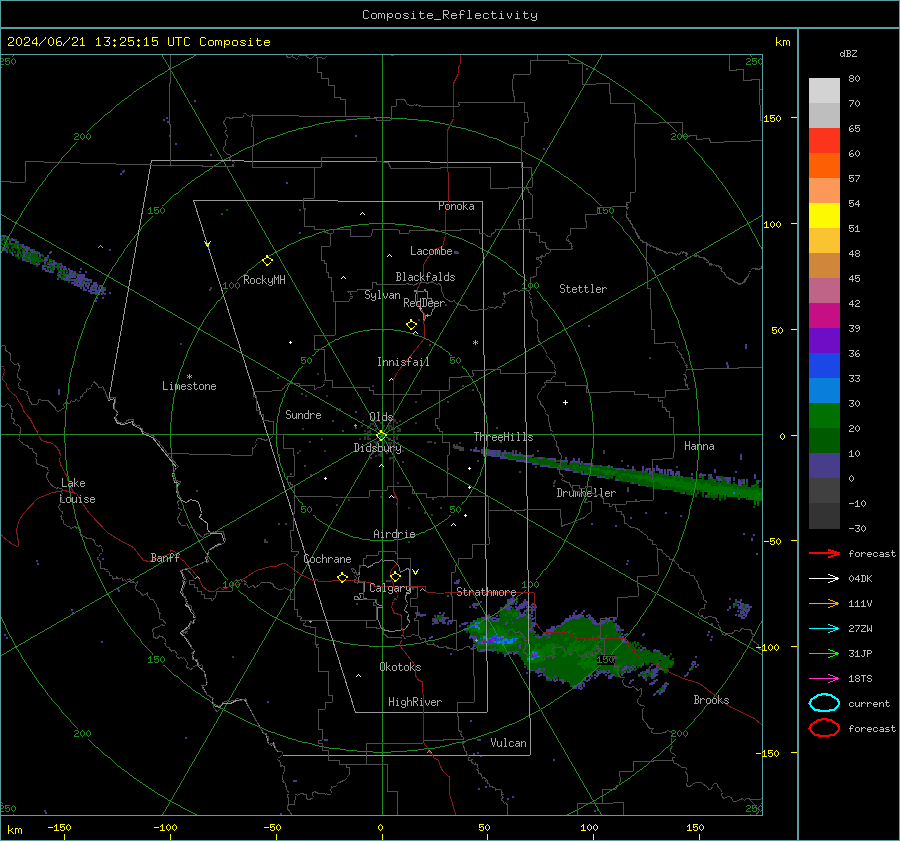Select the Strathmore label

point(486,592)
